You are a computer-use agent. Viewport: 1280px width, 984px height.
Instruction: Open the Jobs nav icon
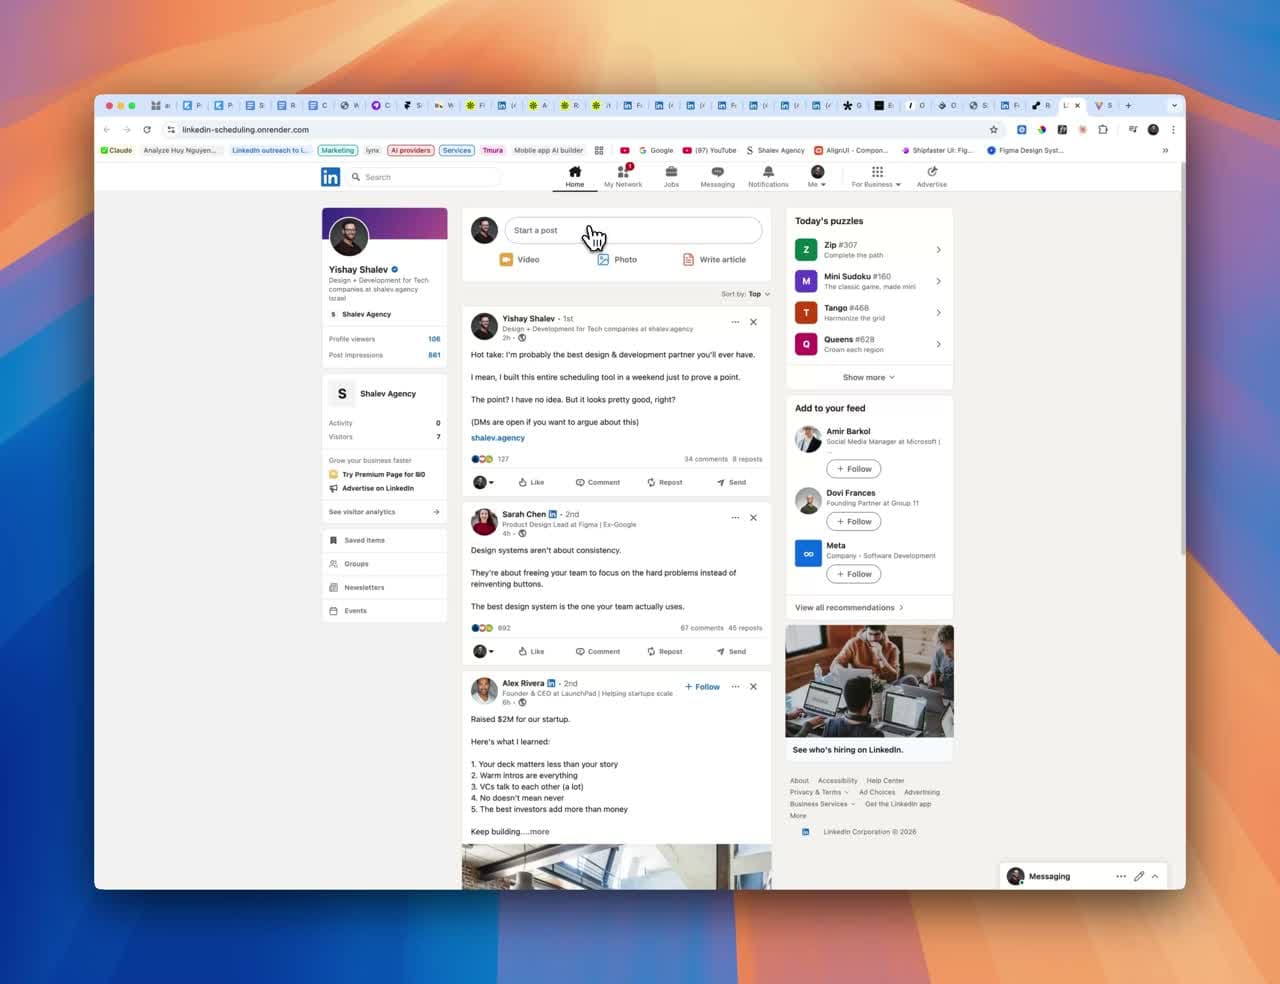pos(671,177)
